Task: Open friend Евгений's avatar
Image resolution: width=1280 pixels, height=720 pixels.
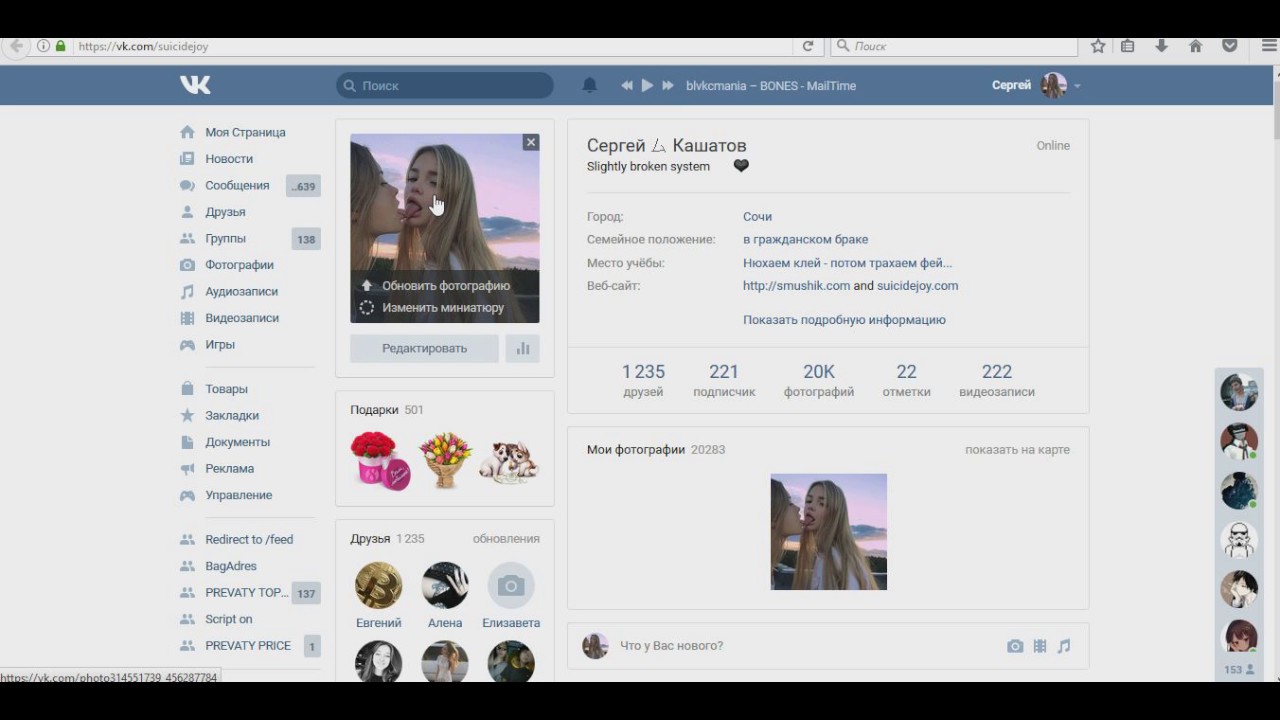Action: point(379,585)
